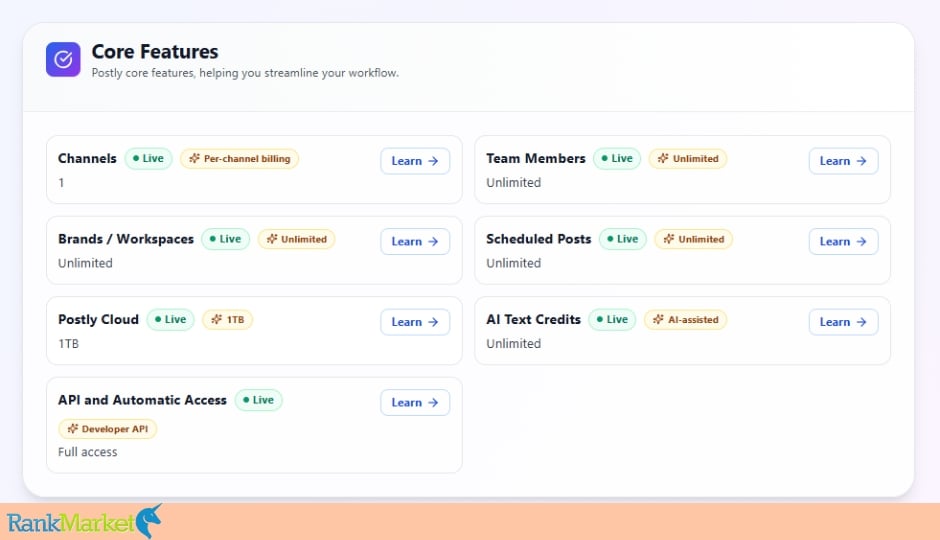Click the Unlimited badge beside Brands / Workspaces

[x=296, y=239]
